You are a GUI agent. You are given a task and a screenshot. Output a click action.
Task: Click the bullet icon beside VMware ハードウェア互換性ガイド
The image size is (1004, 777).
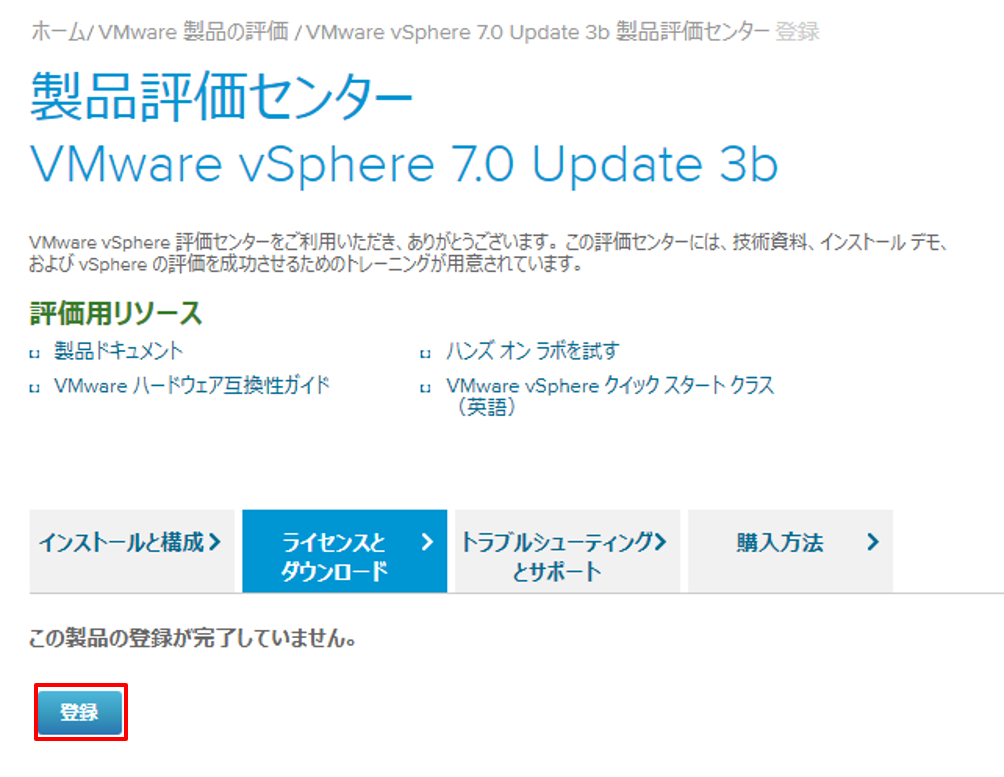[x=35, y=388]
